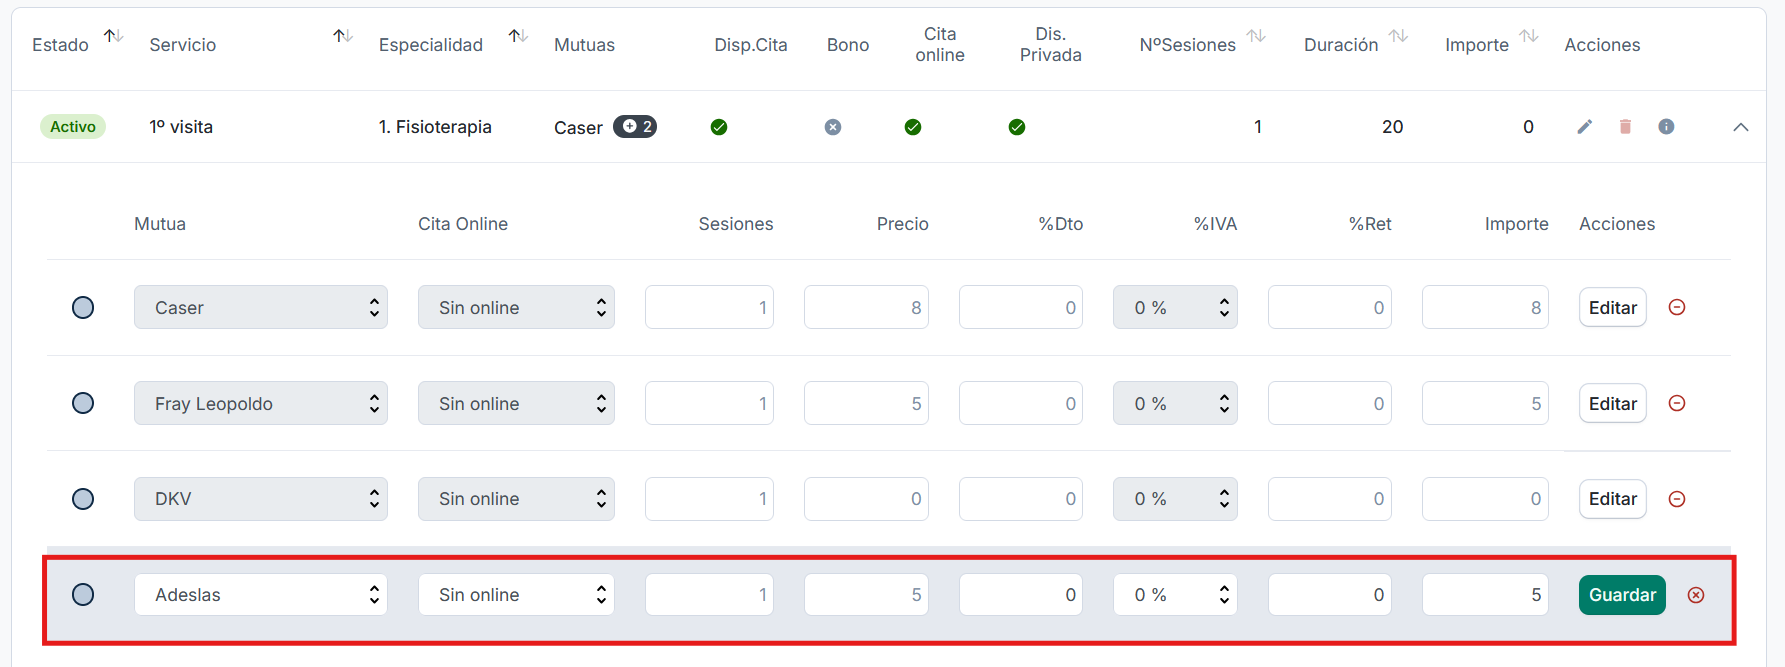Select the Fray Leopoldo radio button
Image resolution: width=1785 pixels, height=667 pixels.
click(83, 404)
